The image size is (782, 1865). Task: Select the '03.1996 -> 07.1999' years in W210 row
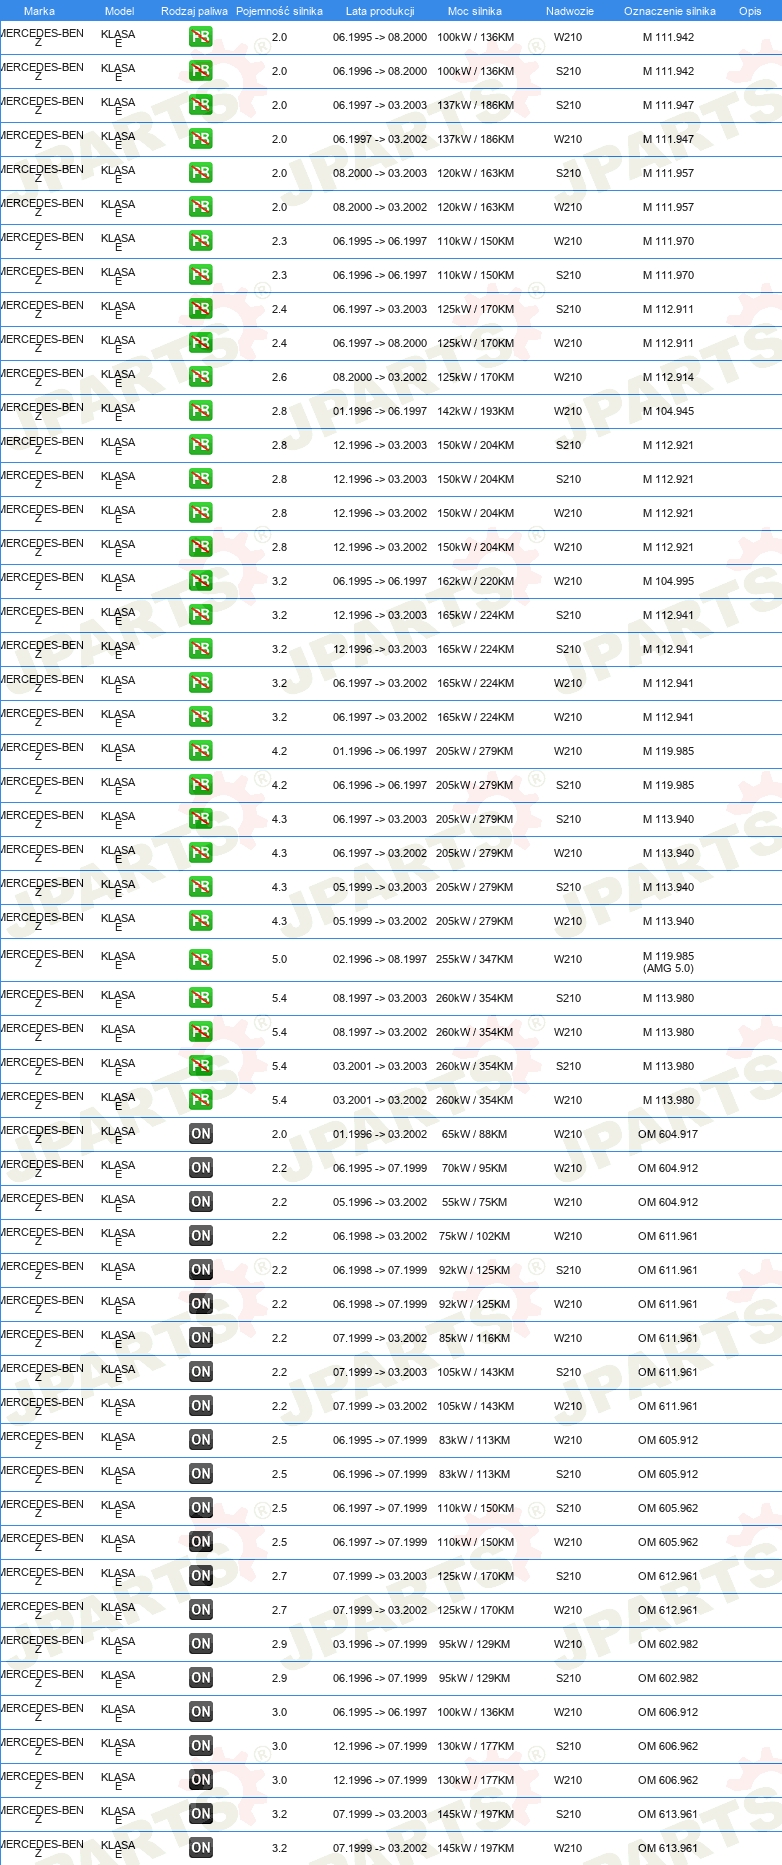(x=380, y=1644)
